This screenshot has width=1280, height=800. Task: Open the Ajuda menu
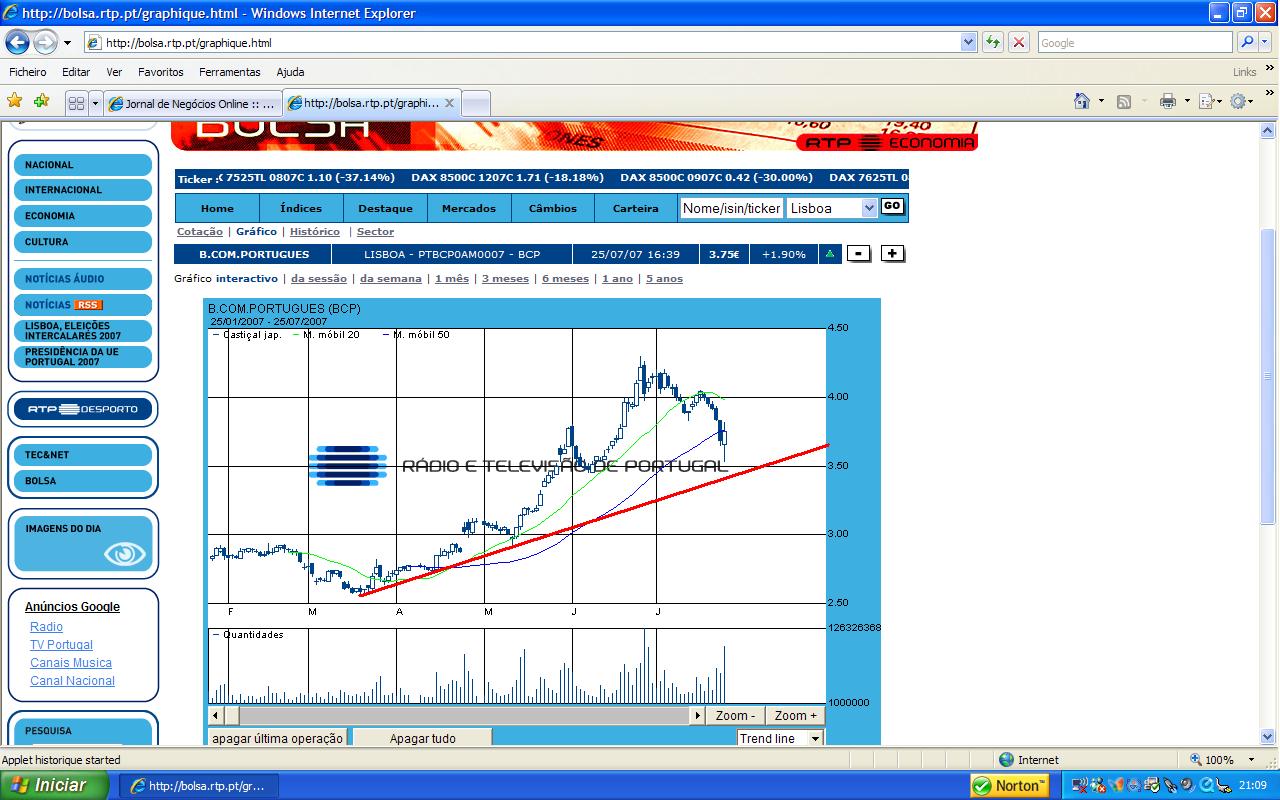tap(290, 72)
